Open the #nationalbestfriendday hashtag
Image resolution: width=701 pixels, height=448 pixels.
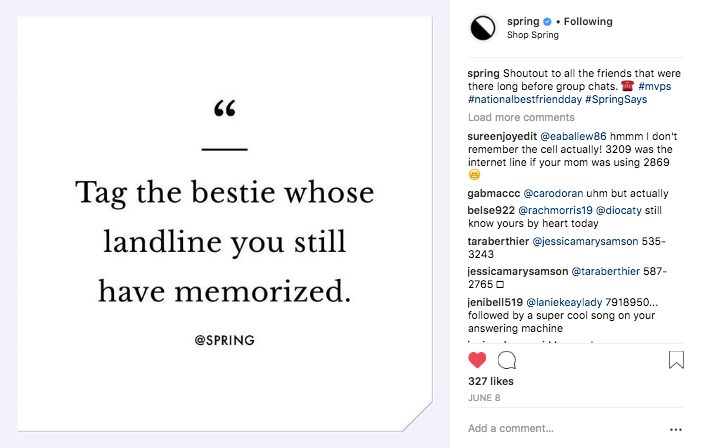click(524, 101)
